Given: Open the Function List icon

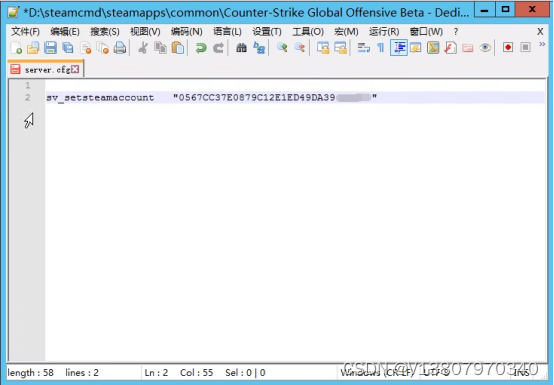Looking at the screenshot, I should tap(450, 47).
